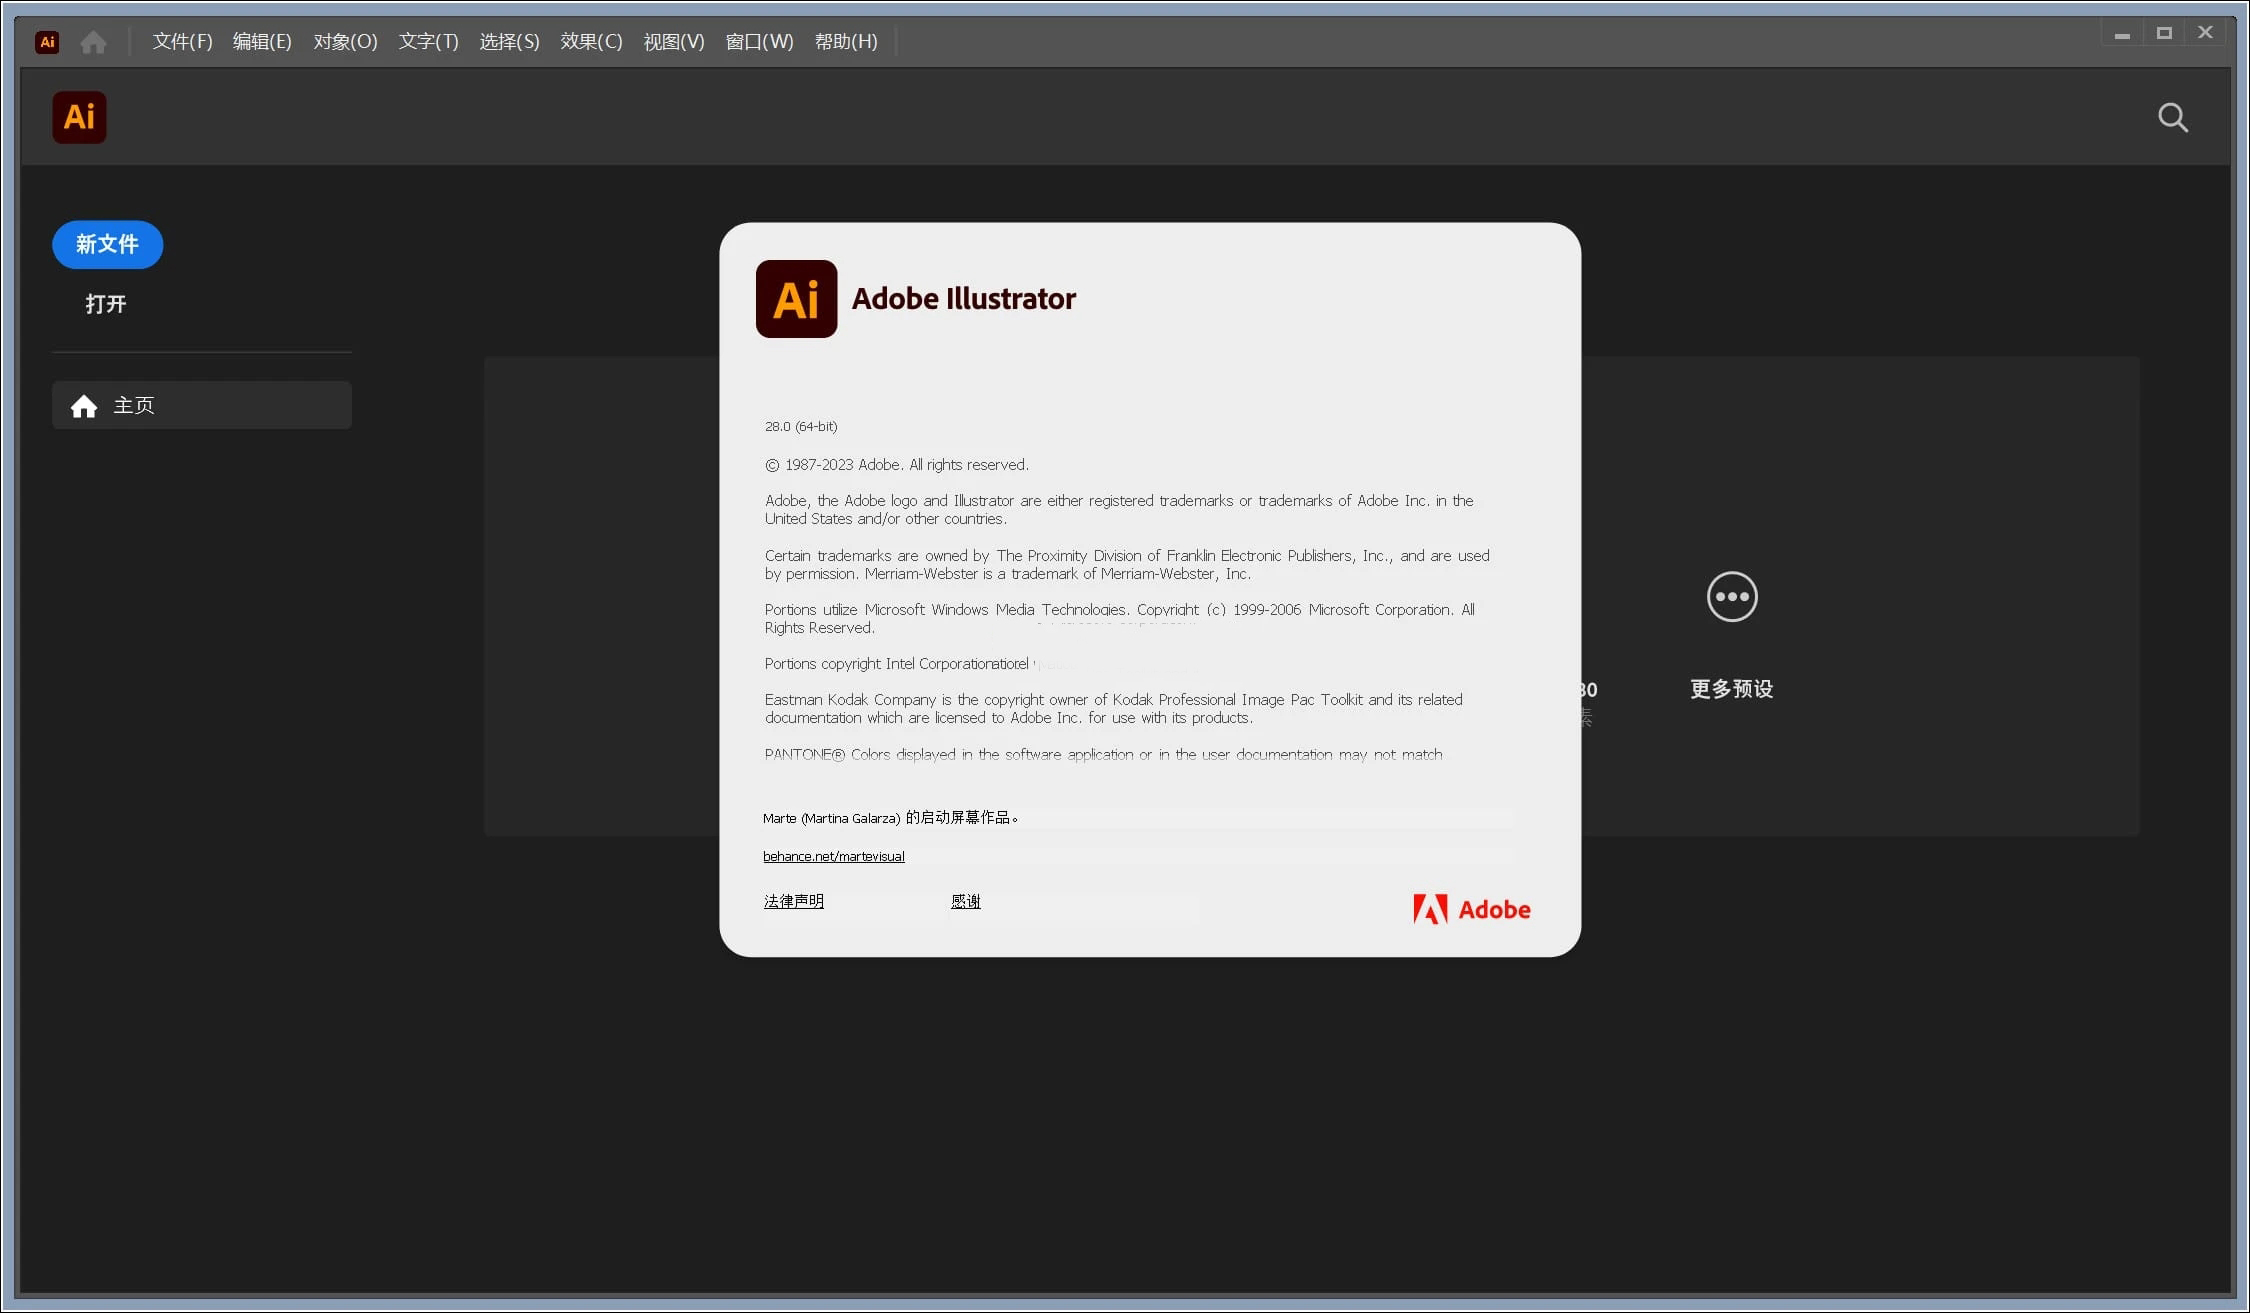
Task: Click the more presets ellipsis icon
Action: pyautogui.click(x=1730, y=596)
